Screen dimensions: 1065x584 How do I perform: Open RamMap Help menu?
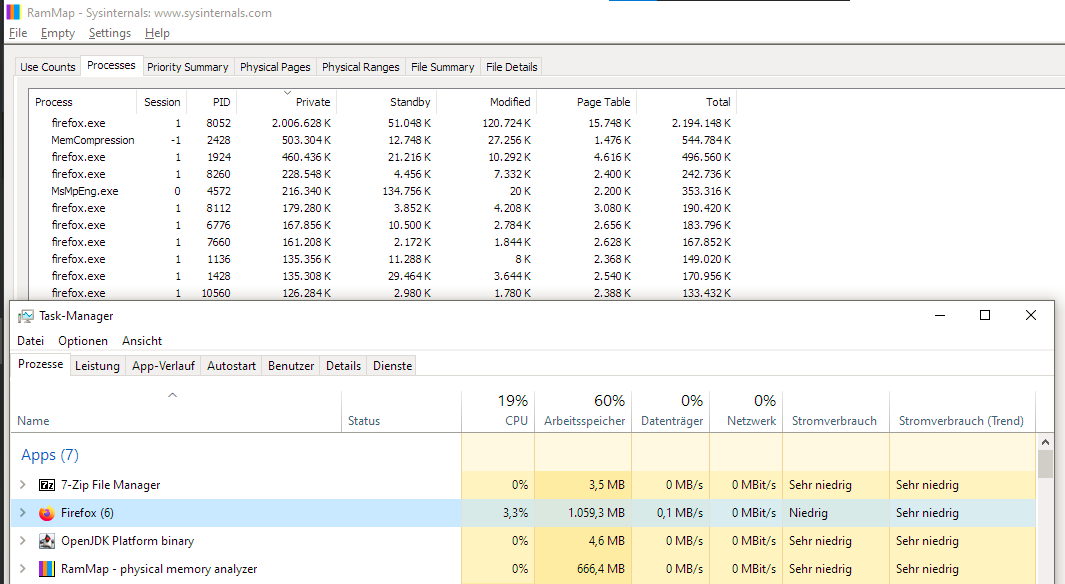click(157, 33)
